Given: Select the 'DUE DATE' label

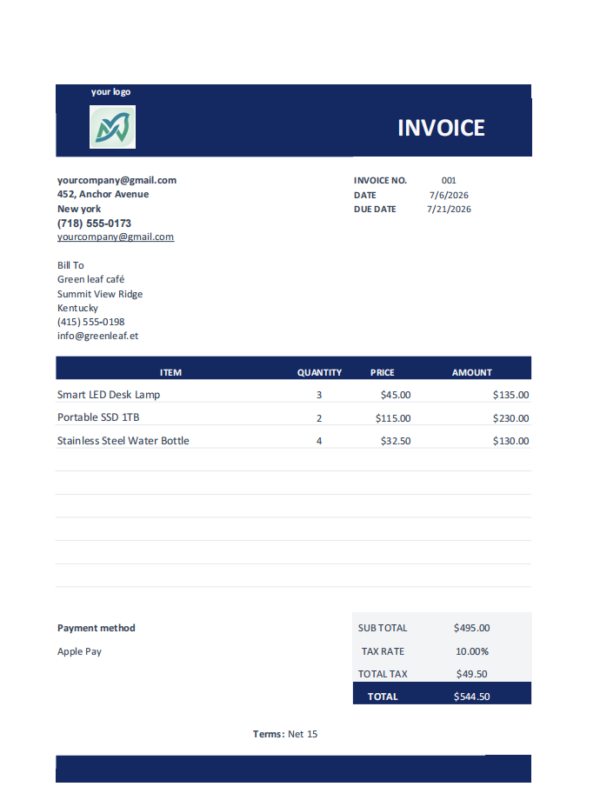Looking at the screenshot, I should coord(375,209).
